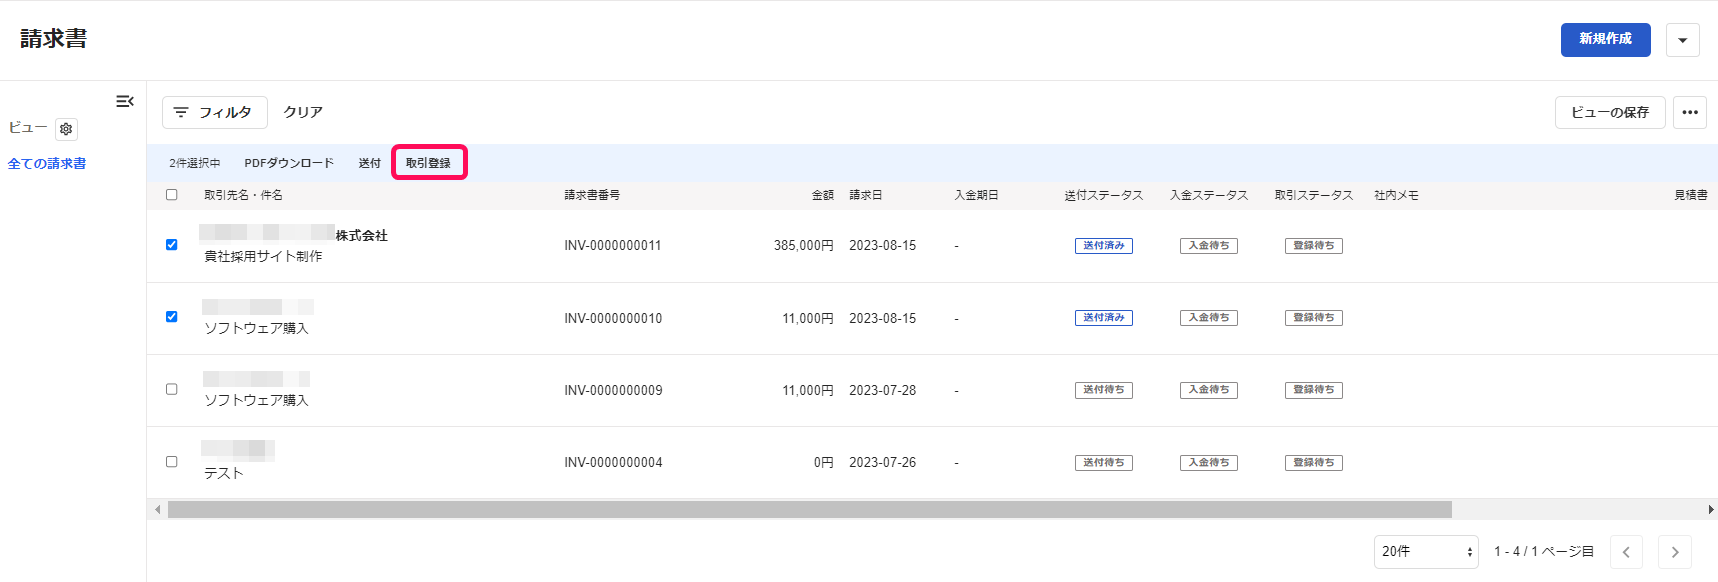Click 送付済み badge in INV-0000000011 row
The height and width of the screenshot is (582, 1718).
coord(1104,246)
